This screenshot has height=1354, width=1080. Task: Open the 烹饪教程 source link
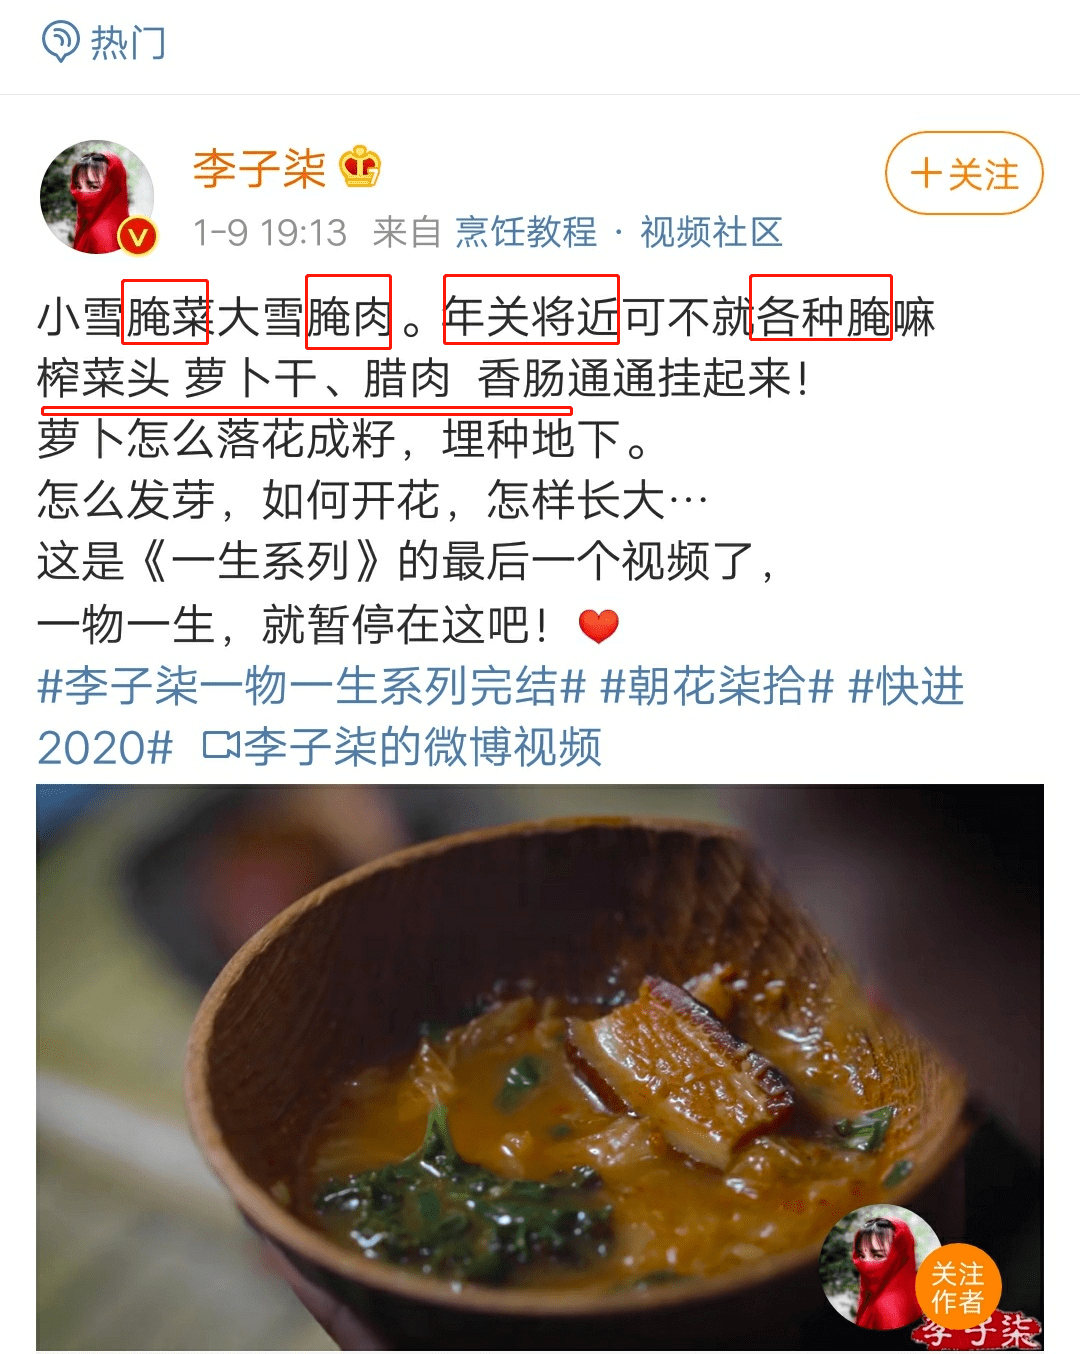point(526,232)
